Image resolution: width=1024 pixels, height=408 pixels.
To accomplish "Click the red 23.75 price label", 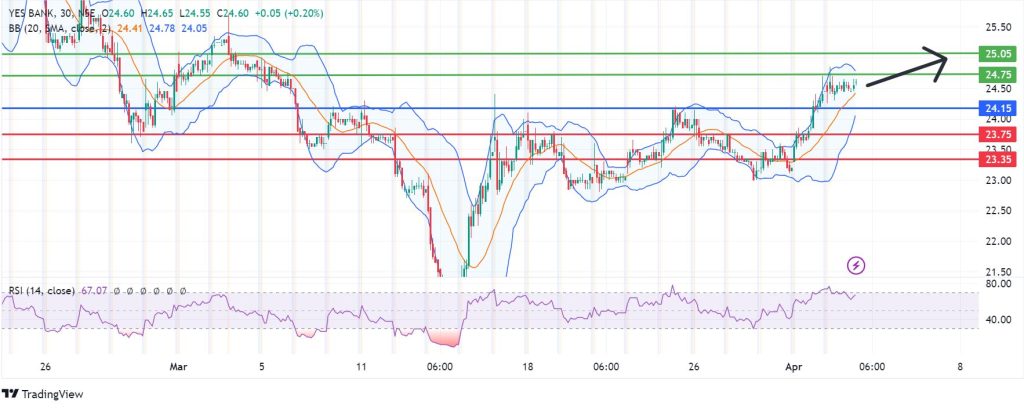I will point(997,134).
